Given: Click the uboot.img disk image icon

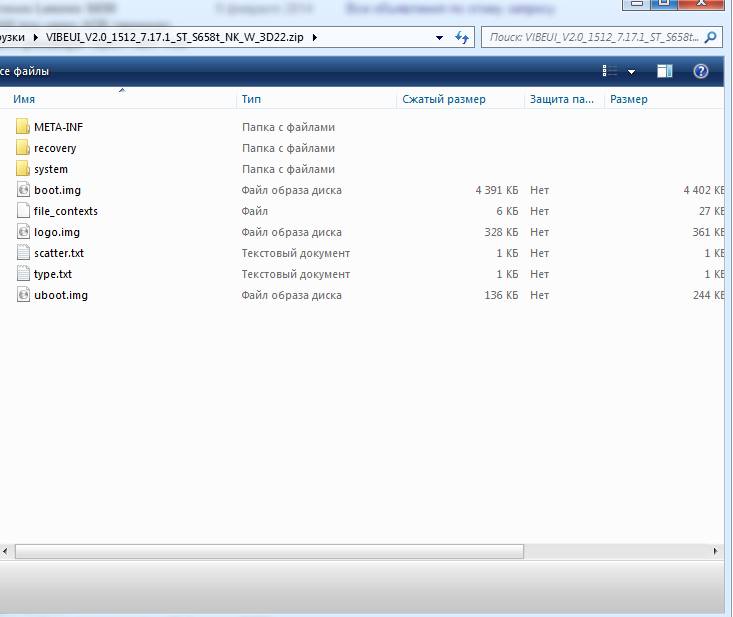Looking at the screenshot, I should [x=23, y=294].
